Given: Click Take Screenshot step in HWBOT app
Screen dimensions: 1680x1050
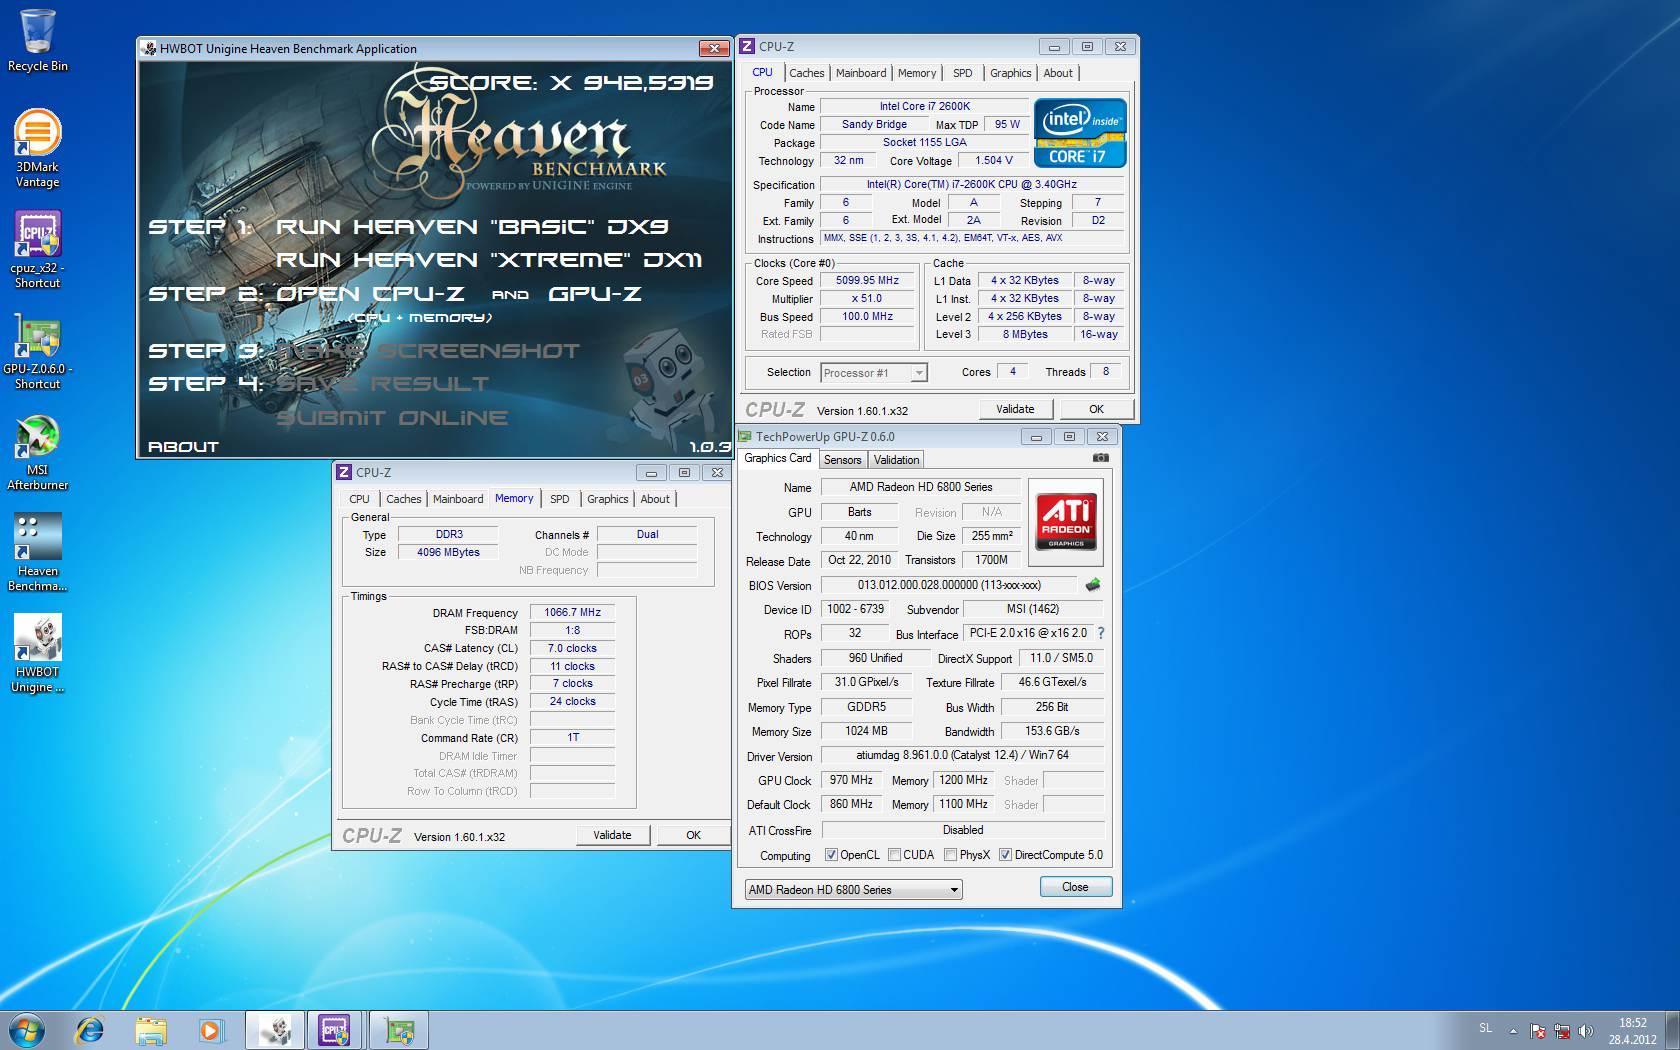Looking at the screenshot, I should [x=428, y=351].
